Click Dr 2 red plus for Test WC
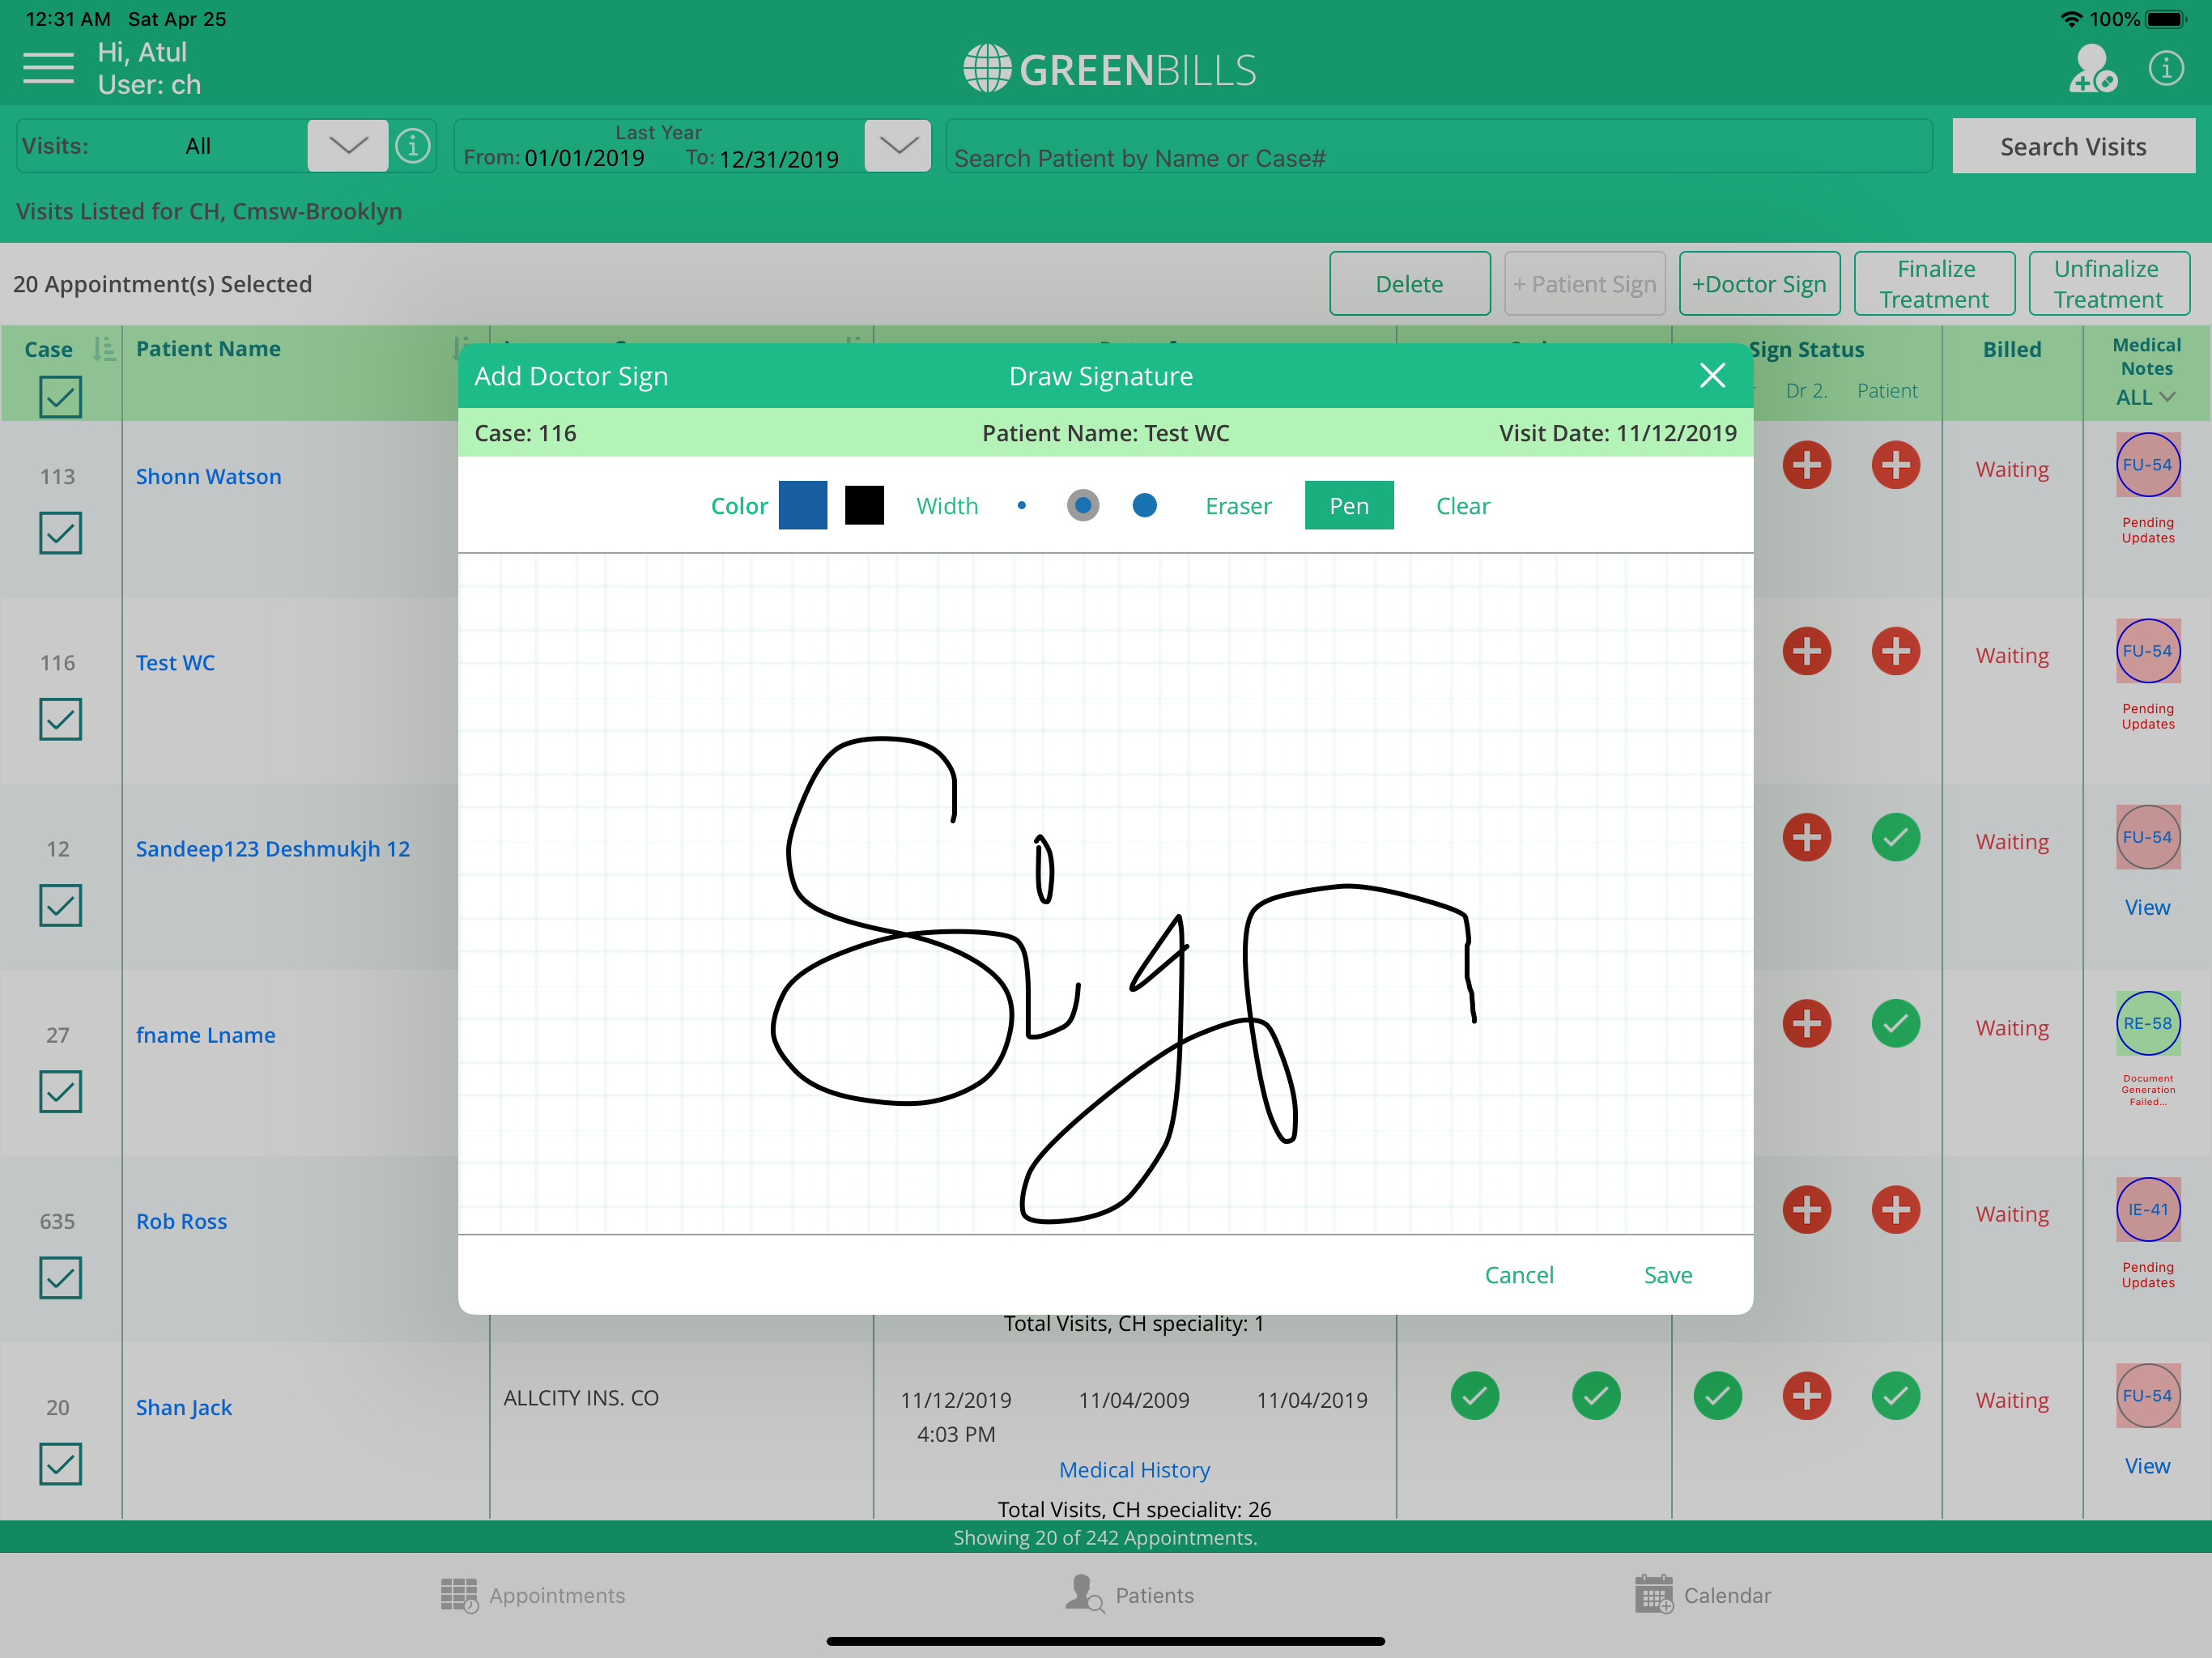Image resolution: width=2212 pixels, height=1658 pixels. [1806, 651]
